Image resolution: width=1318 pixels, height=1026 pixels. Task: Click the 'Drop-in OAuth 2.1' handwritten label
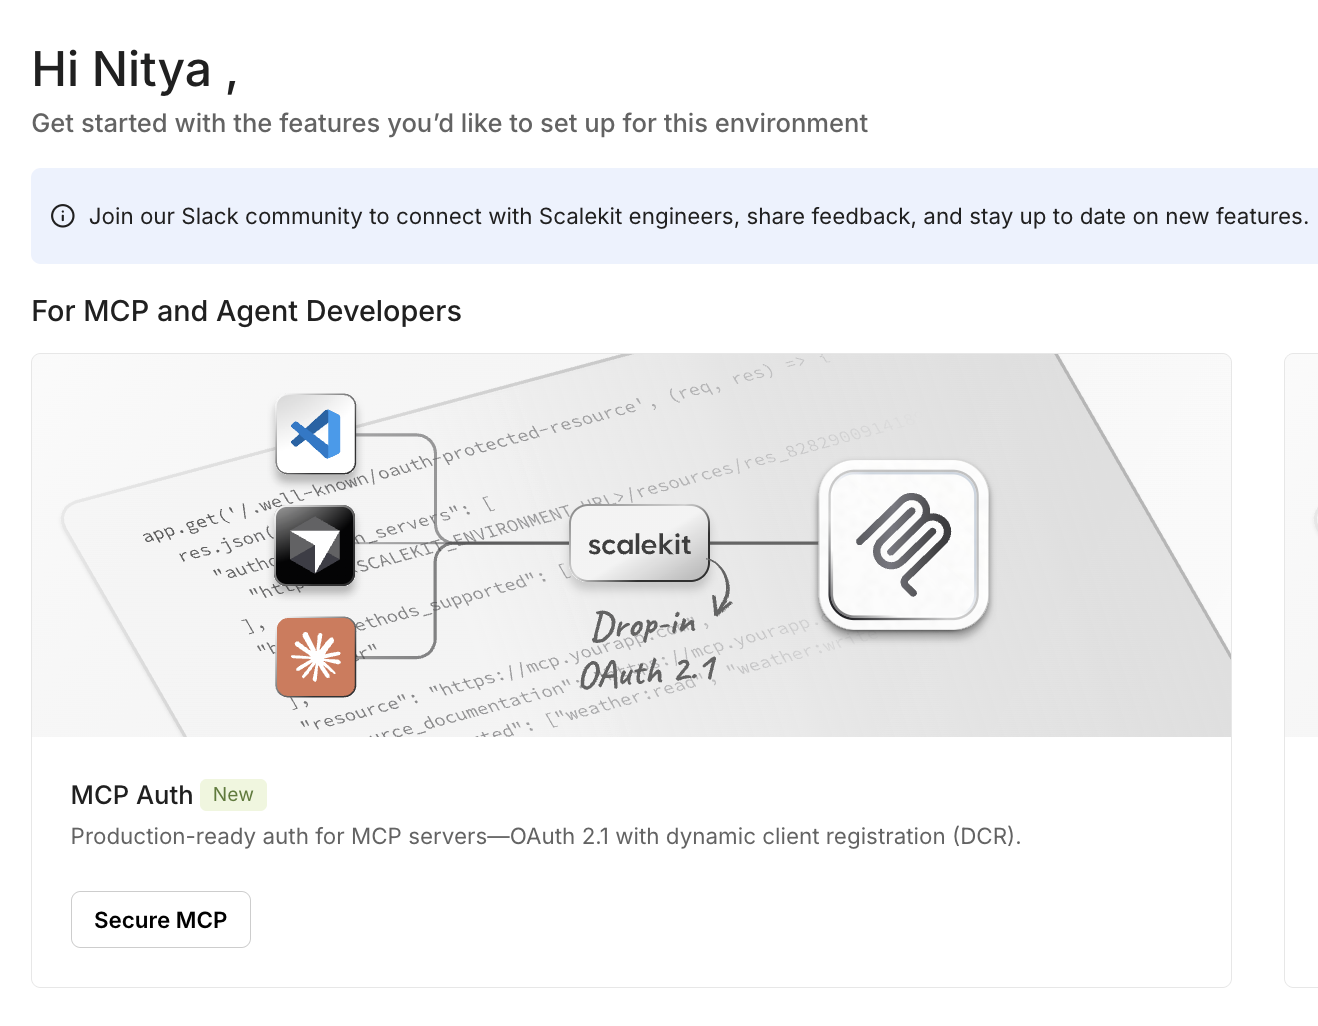pyautogui.click(x=650, y=650)
